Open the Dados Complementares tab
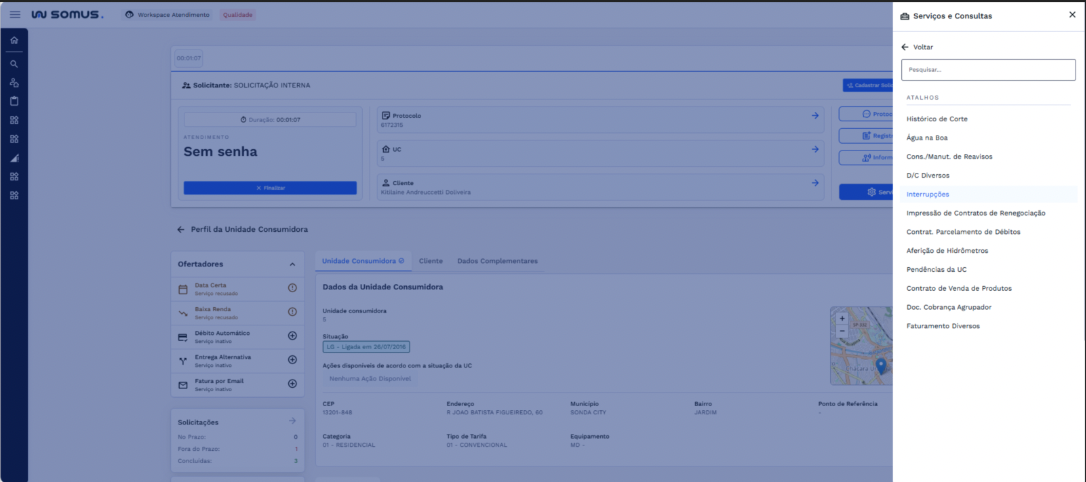 (497, 261)
